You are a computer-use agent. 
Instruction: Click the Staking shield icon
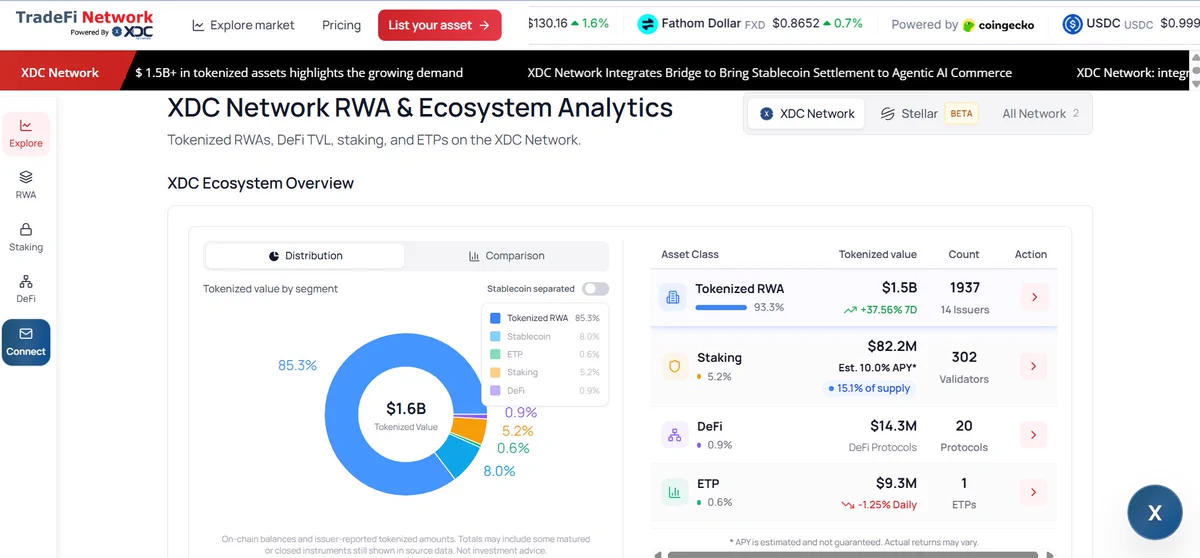pos(673,367)
